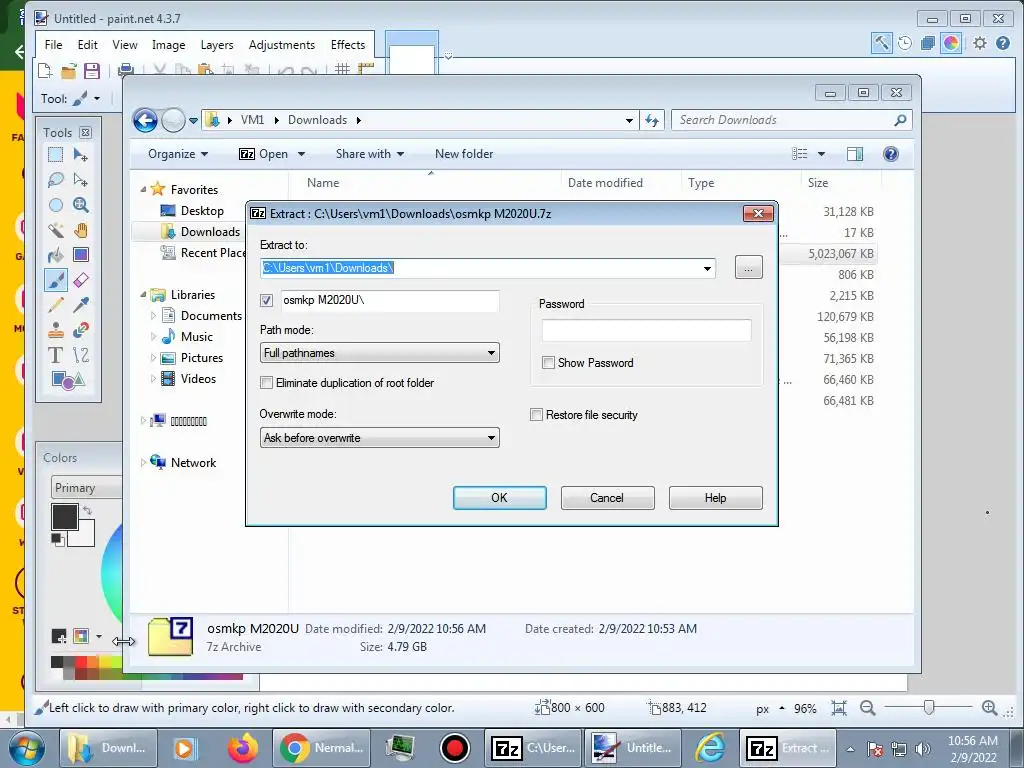Open the Adjustments menu
Viewport: 1024px width, 768px height.
pos(281,45)
